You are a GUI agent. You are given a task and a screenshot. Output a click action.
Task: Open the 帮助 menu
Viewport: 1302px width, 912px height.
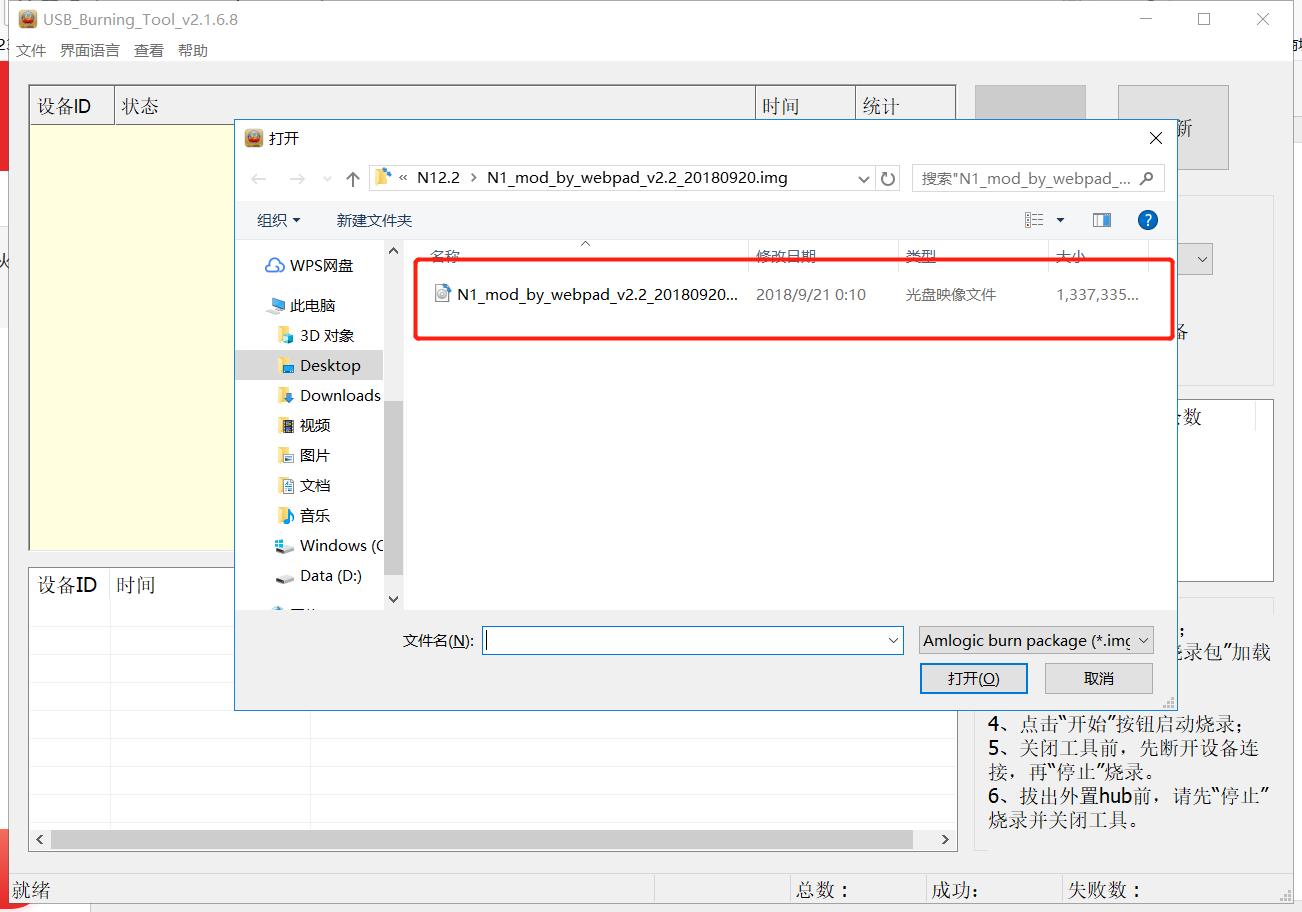click(193, 50)
